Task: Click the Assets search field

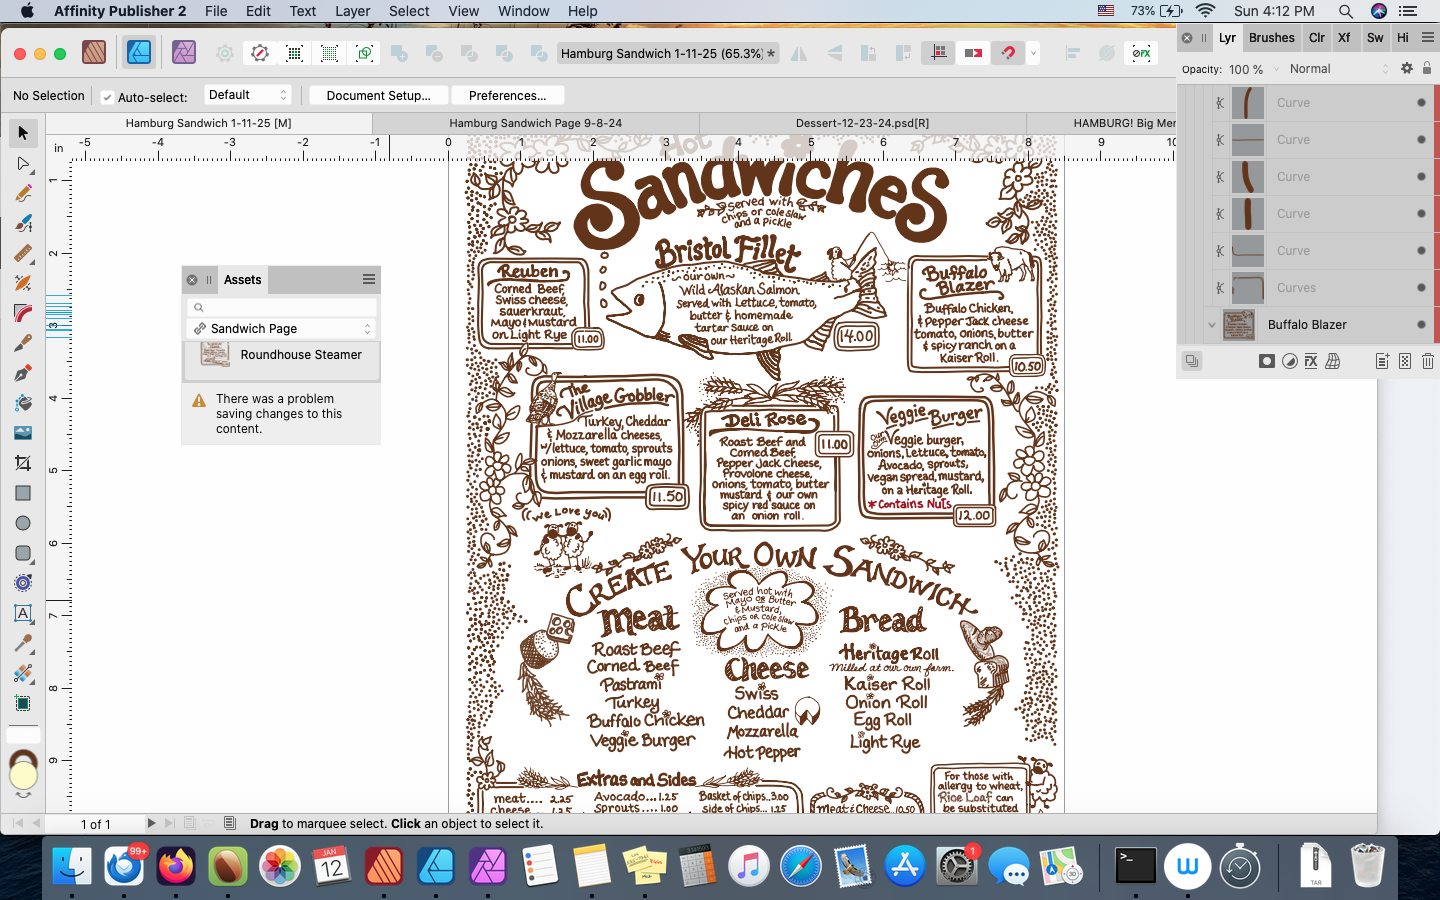Action: point(282,307)
